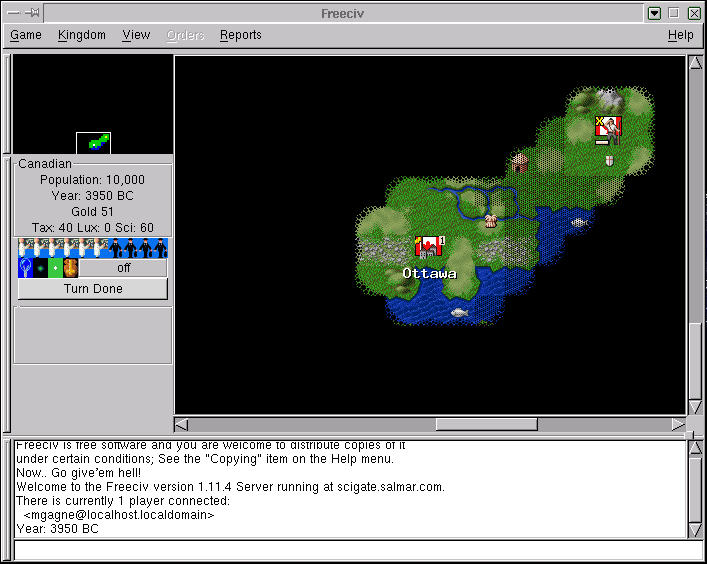Click the green pollution indicator icon
This screenshot has height=564, width=707.
coord(55,268)
